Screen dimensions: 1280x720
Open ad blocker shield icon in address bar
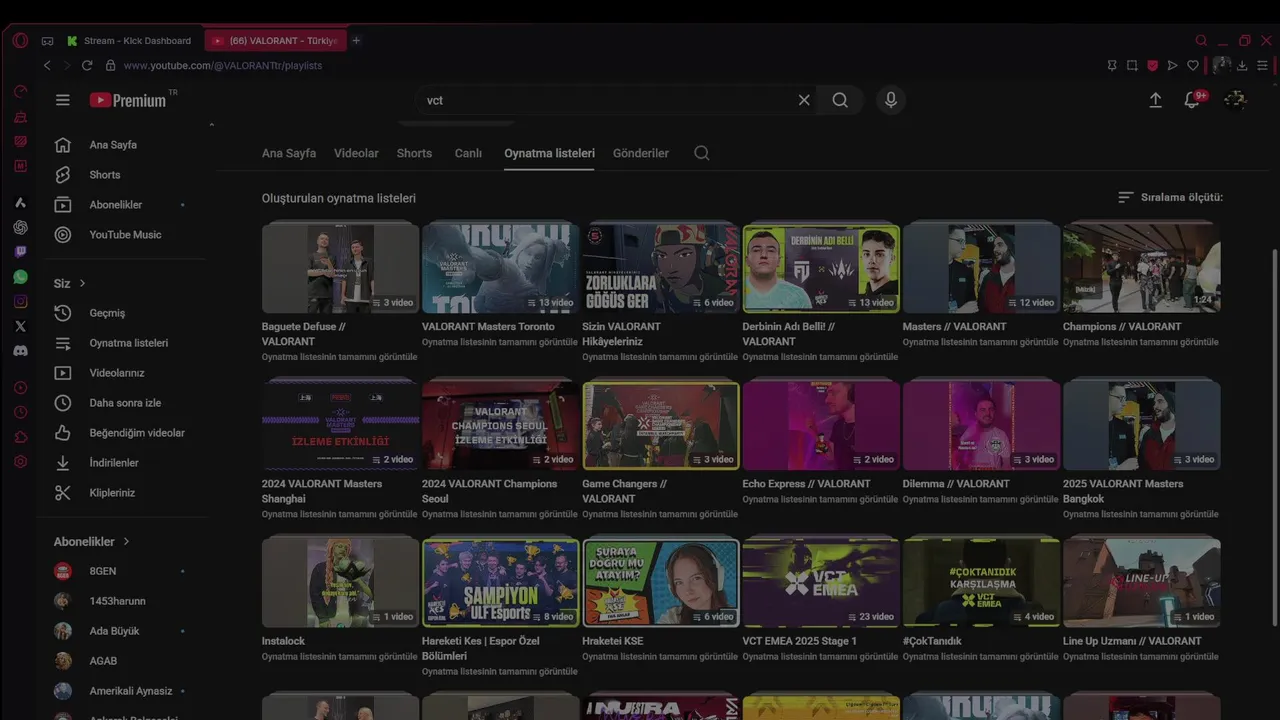point(1152,65)
